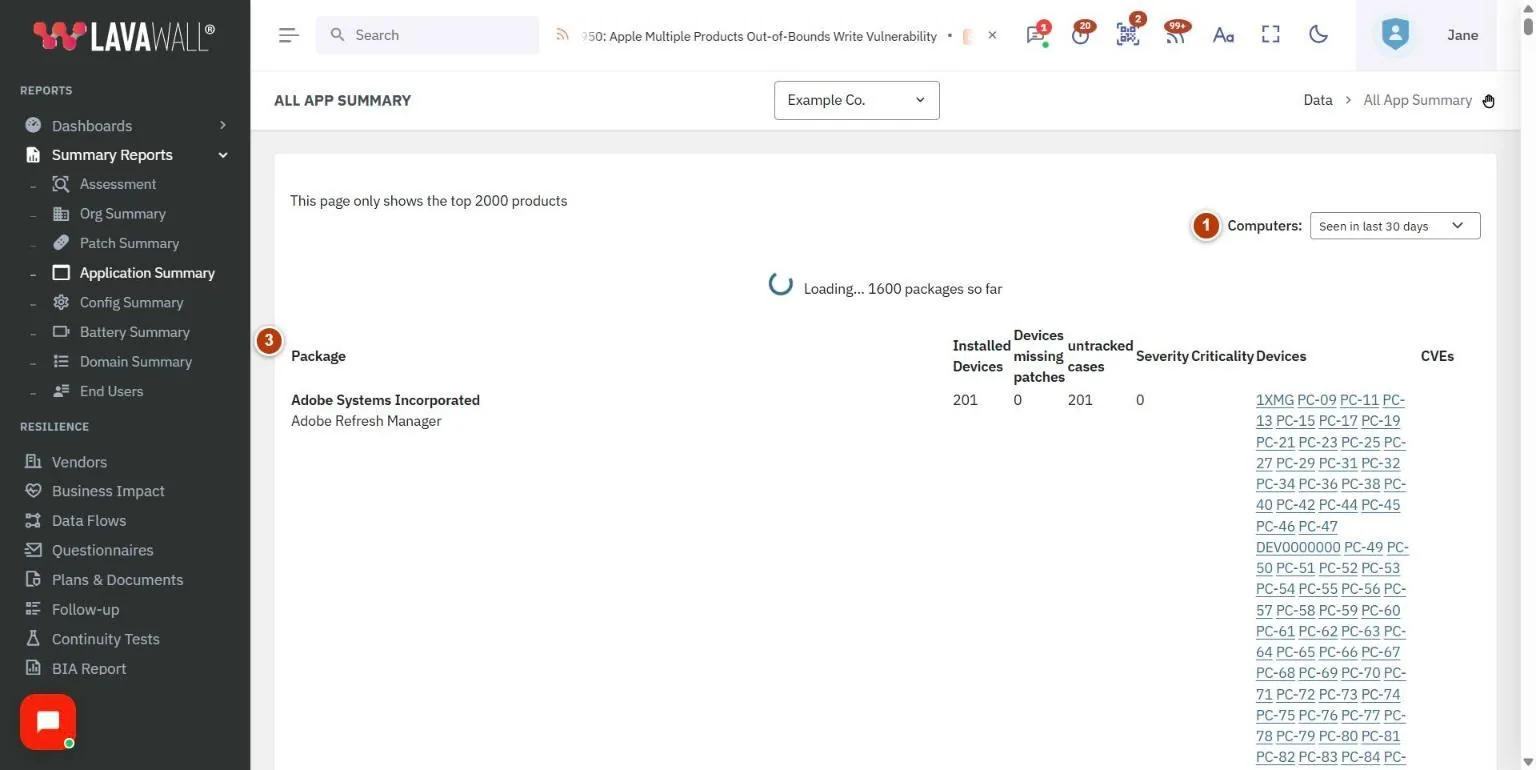Click the All App Summary breadcrumb
The width and height of the screenshot is (1536, 770).
1417,100
